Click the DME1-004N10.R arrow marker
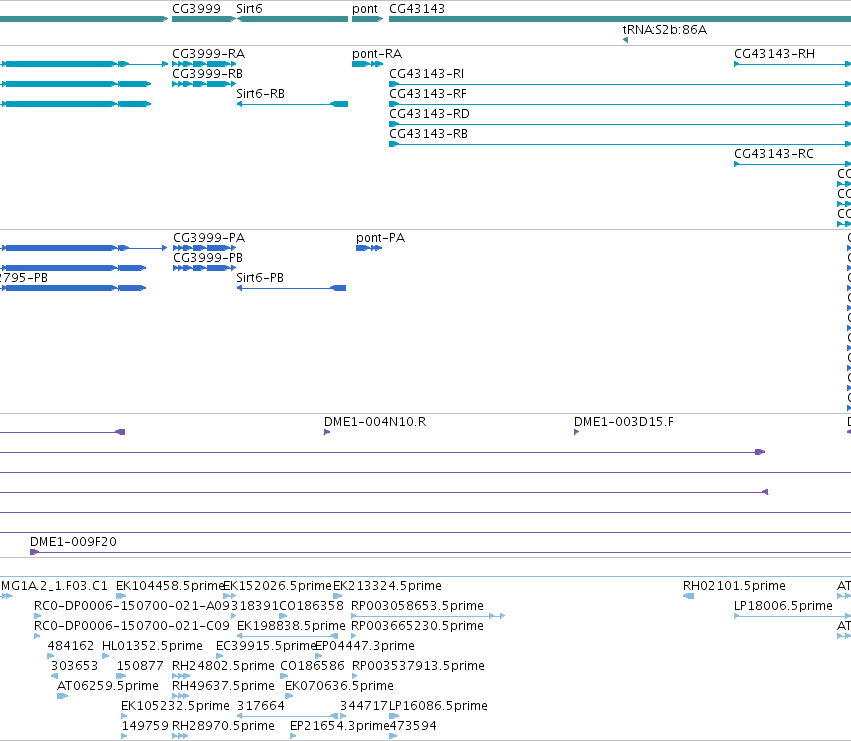851x741 pixels. tap(327, 432)
